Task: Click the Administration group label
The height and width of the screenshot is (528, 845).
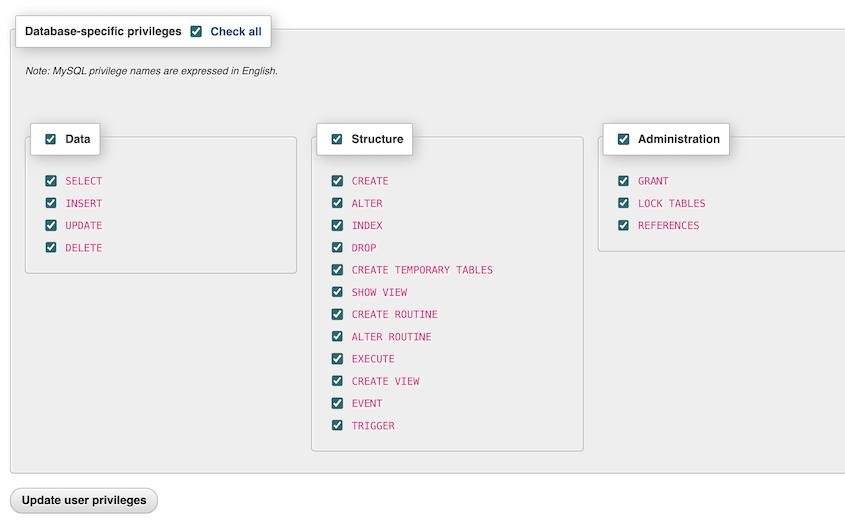Action: (x=678, y=139)
